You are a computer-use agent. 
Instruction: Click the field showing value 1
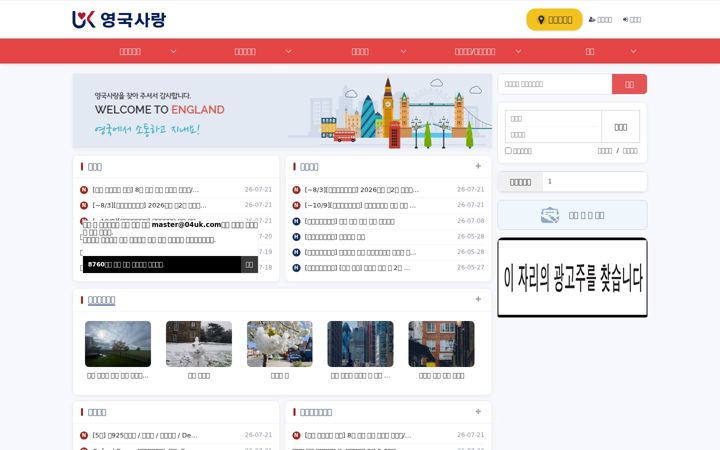pos(594,181)
